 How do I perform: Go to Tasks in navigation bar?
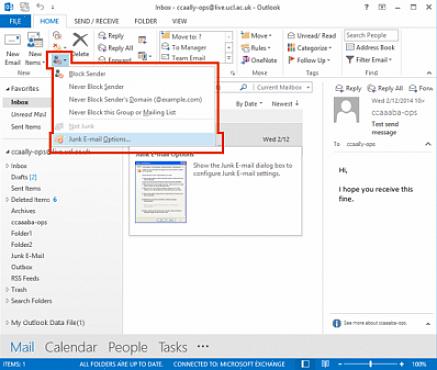(173, 347)
